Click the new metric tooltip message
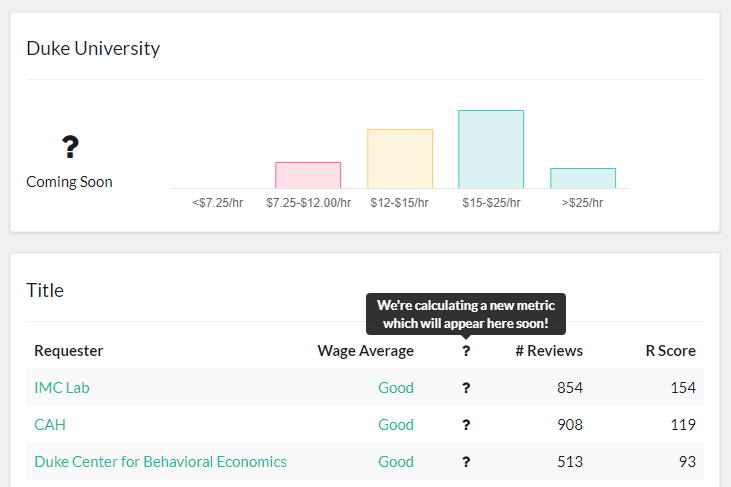Image resolution: width=731 pixels, height=487 pixels. (466, 314)
